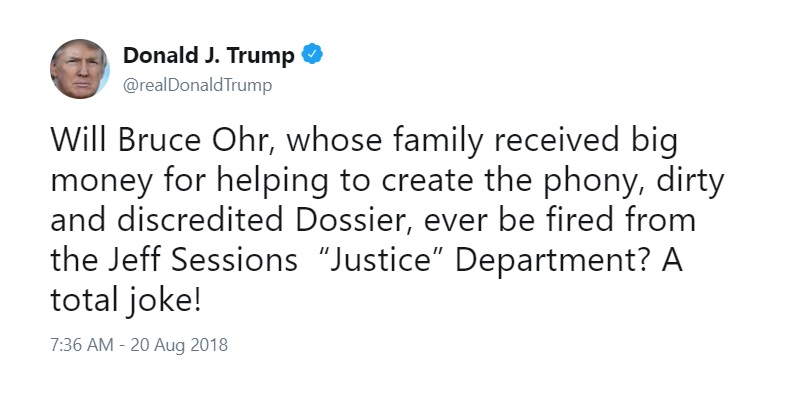Open the @realDonaldTrump handle link
This screenshot has height=419, width=800.
pos(197,85)
